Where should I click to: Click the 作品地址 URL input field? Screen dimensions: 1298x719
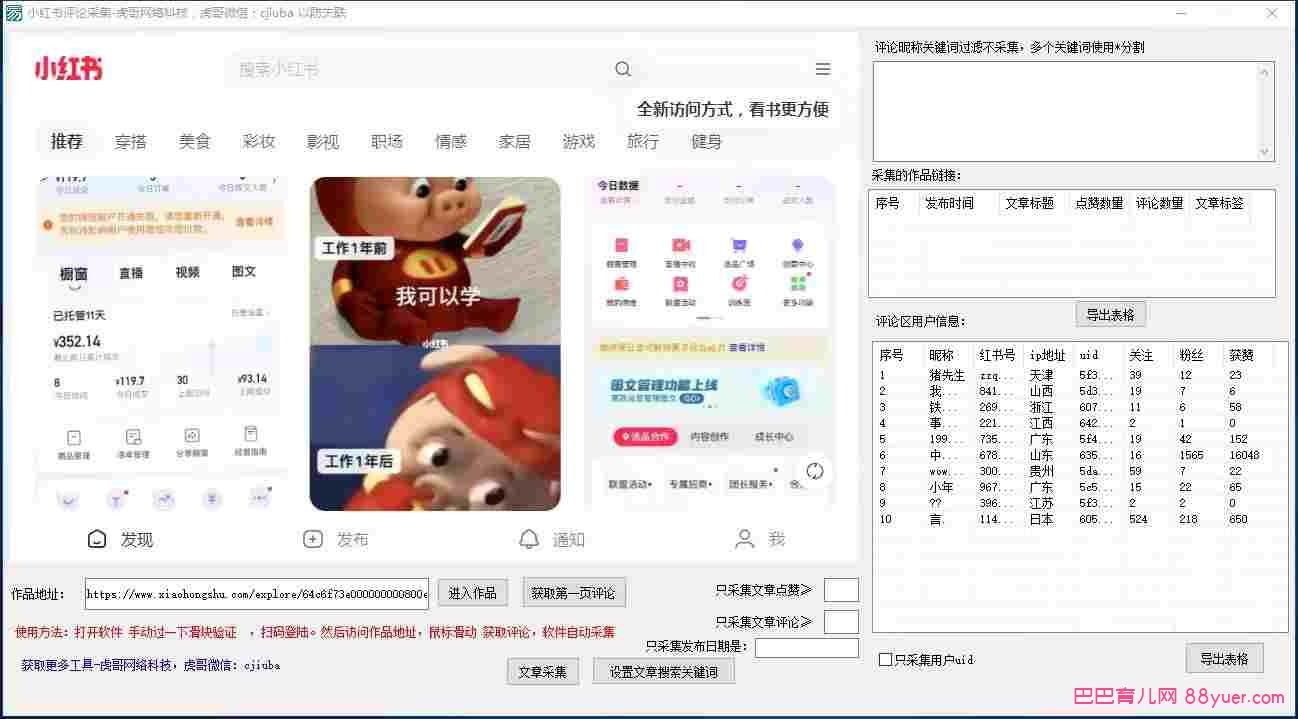coord(257,594)
